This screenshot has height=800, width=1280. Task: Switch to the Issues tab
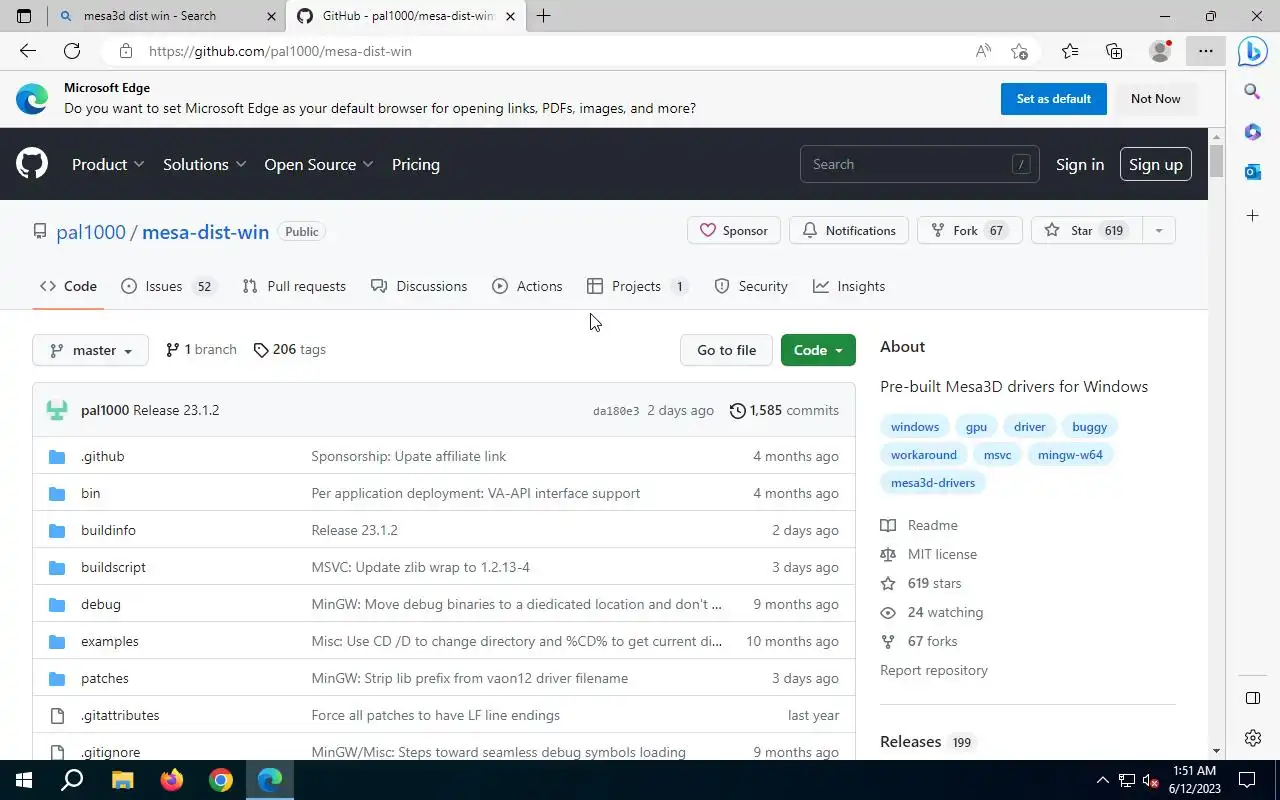167,286
